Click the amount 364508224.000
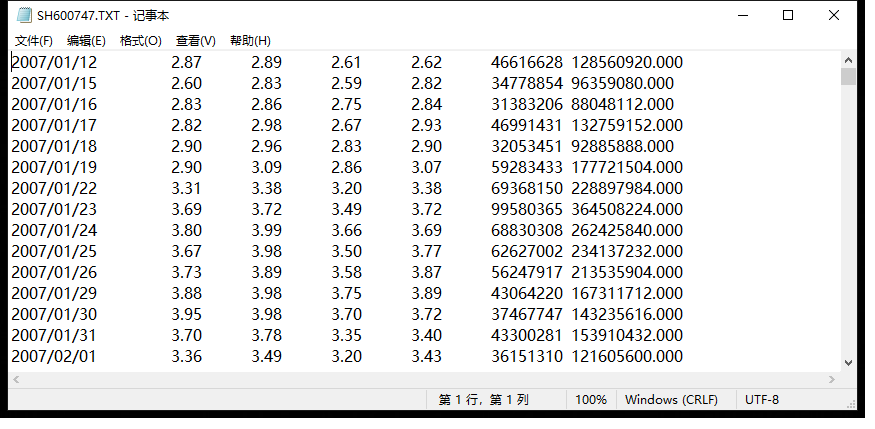Image resolution: width=875 pixels, height=429 pixels. (x=627, y=209)
